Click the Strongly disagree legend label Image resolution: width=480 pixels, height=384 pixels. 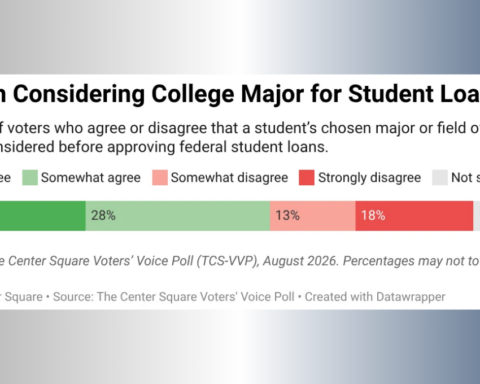pyautogui.click(x=369, y=178)
